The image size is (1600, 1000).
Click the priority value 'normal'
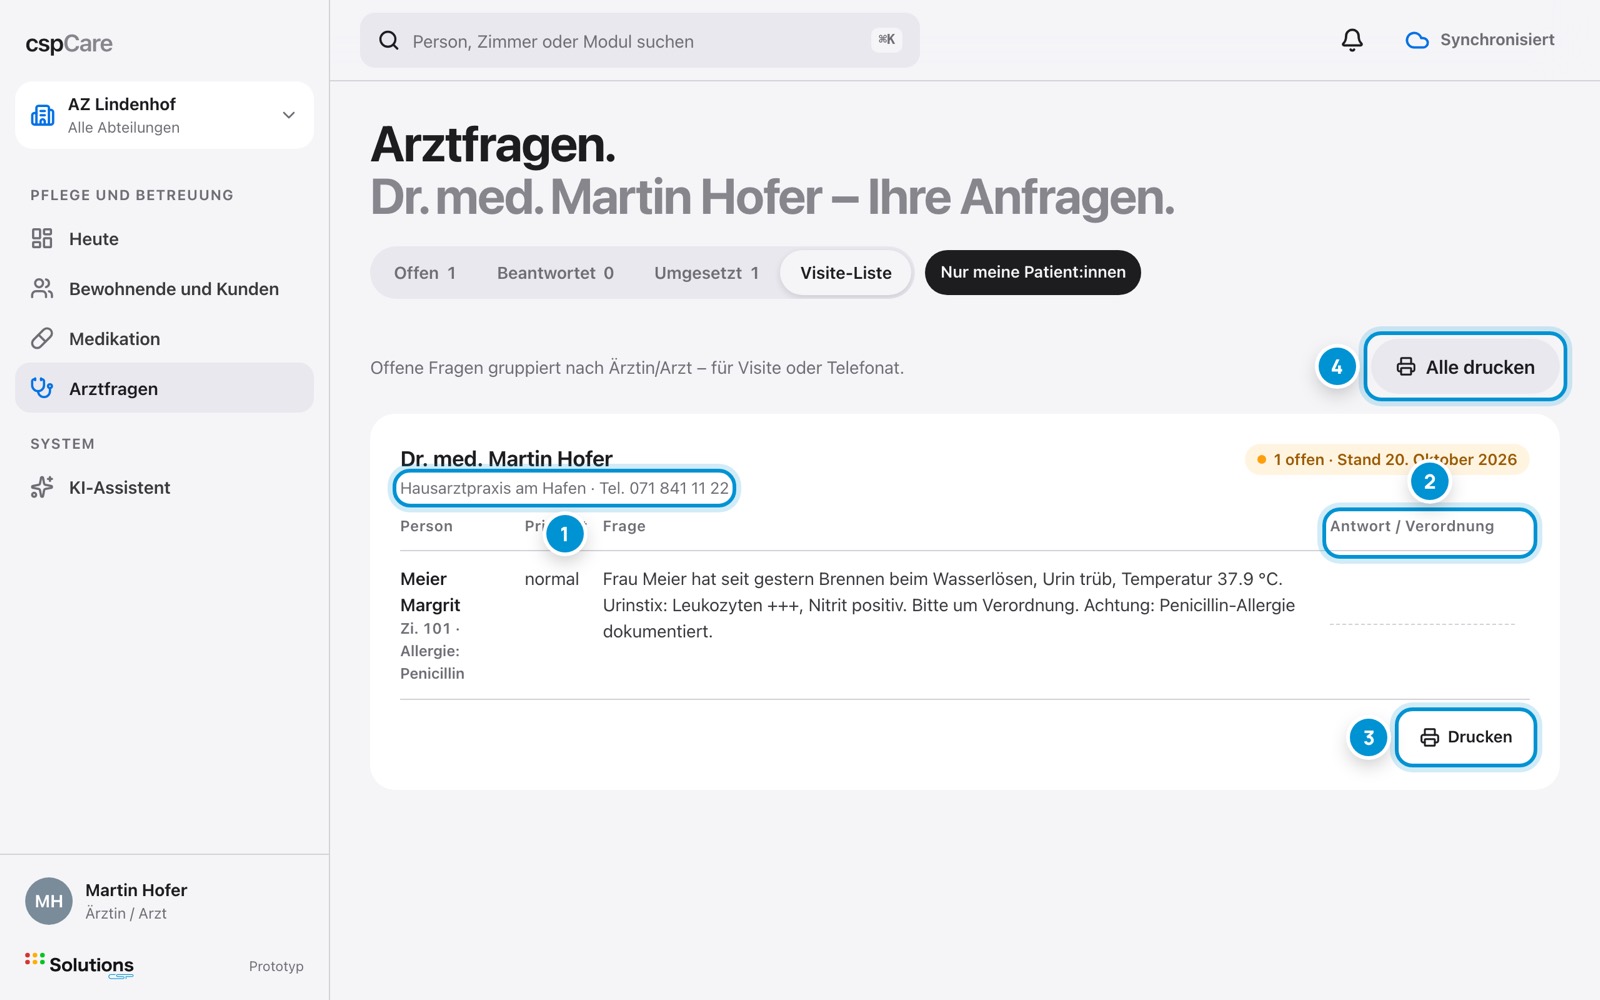pyautogui.click(x=552, y=579)
